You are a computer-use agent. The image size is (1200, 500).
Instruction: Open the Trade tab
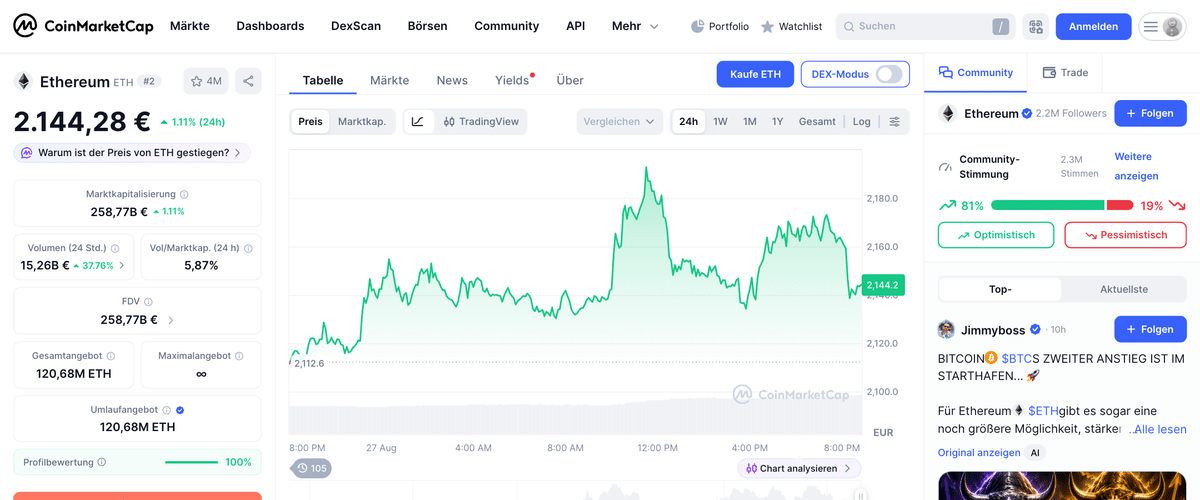coord(1065,72)
